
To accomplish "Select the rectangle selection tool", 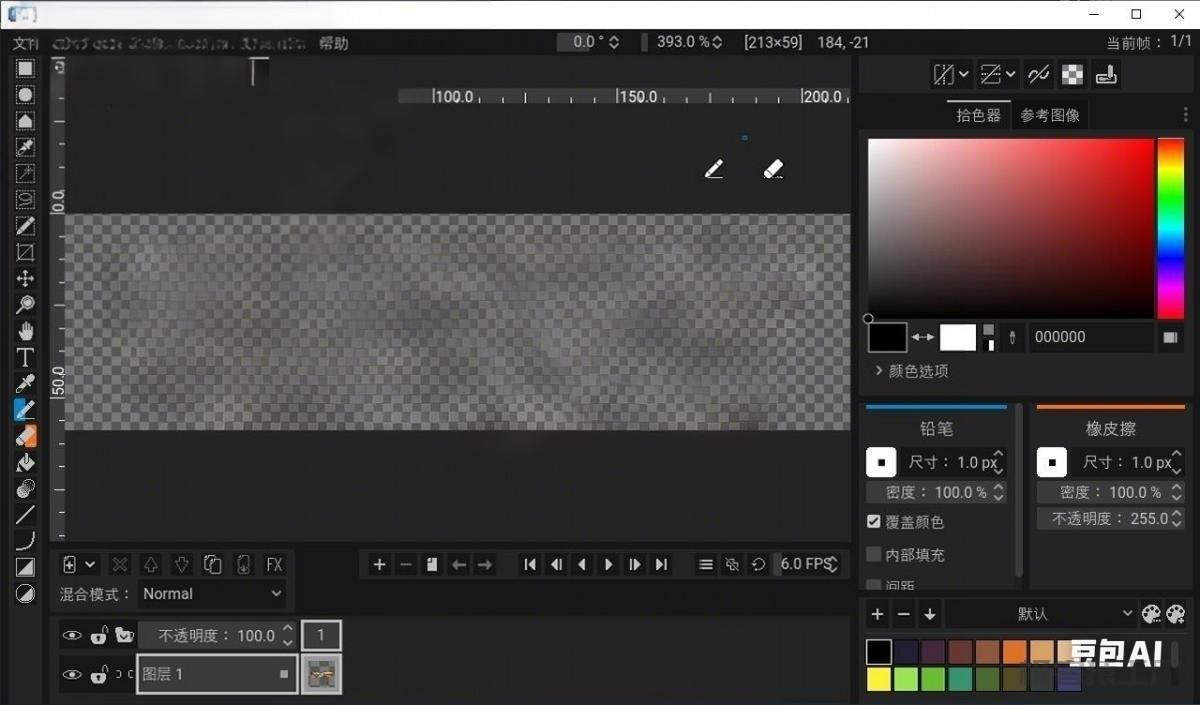I will 25,68.
